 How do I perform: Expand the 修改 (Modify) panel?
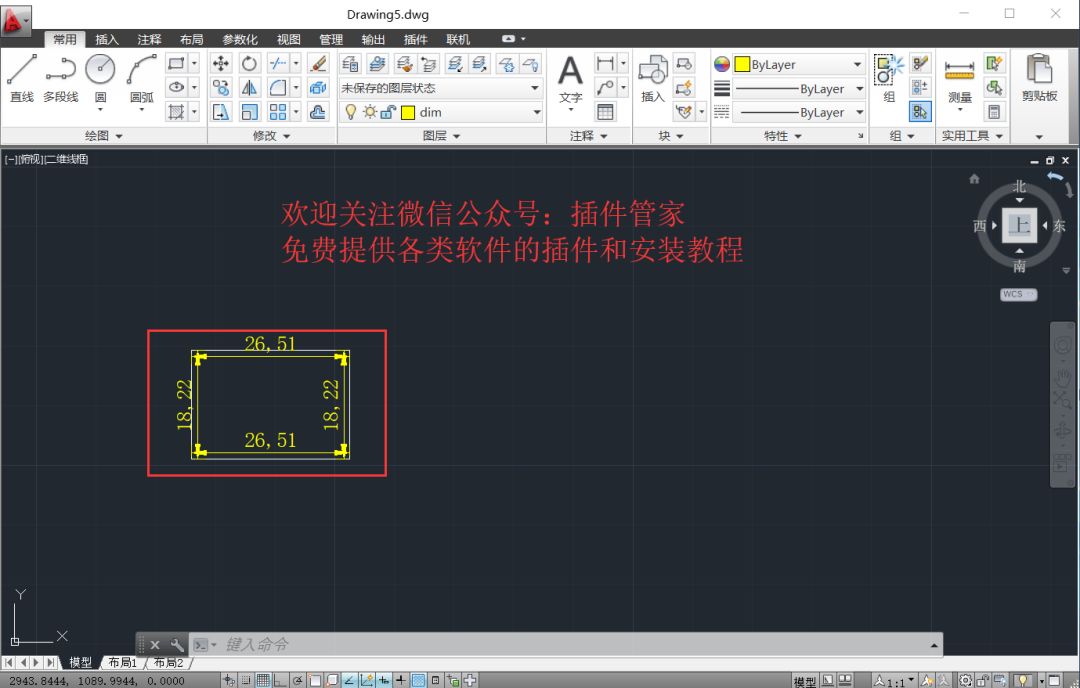[271, 136]
